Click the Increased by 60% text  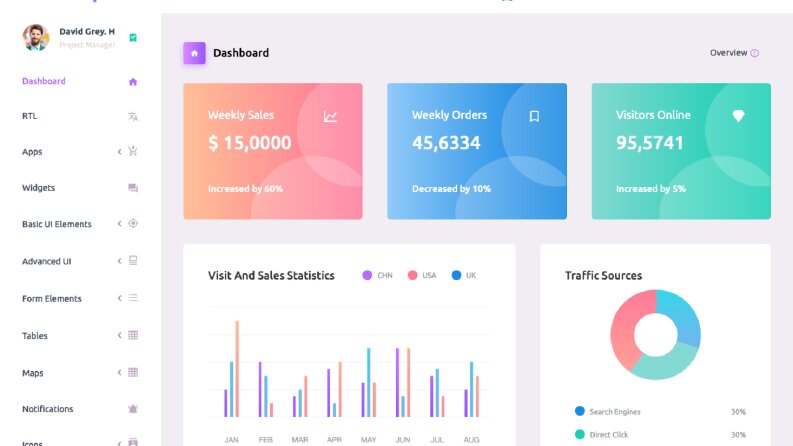pos(245,189)
